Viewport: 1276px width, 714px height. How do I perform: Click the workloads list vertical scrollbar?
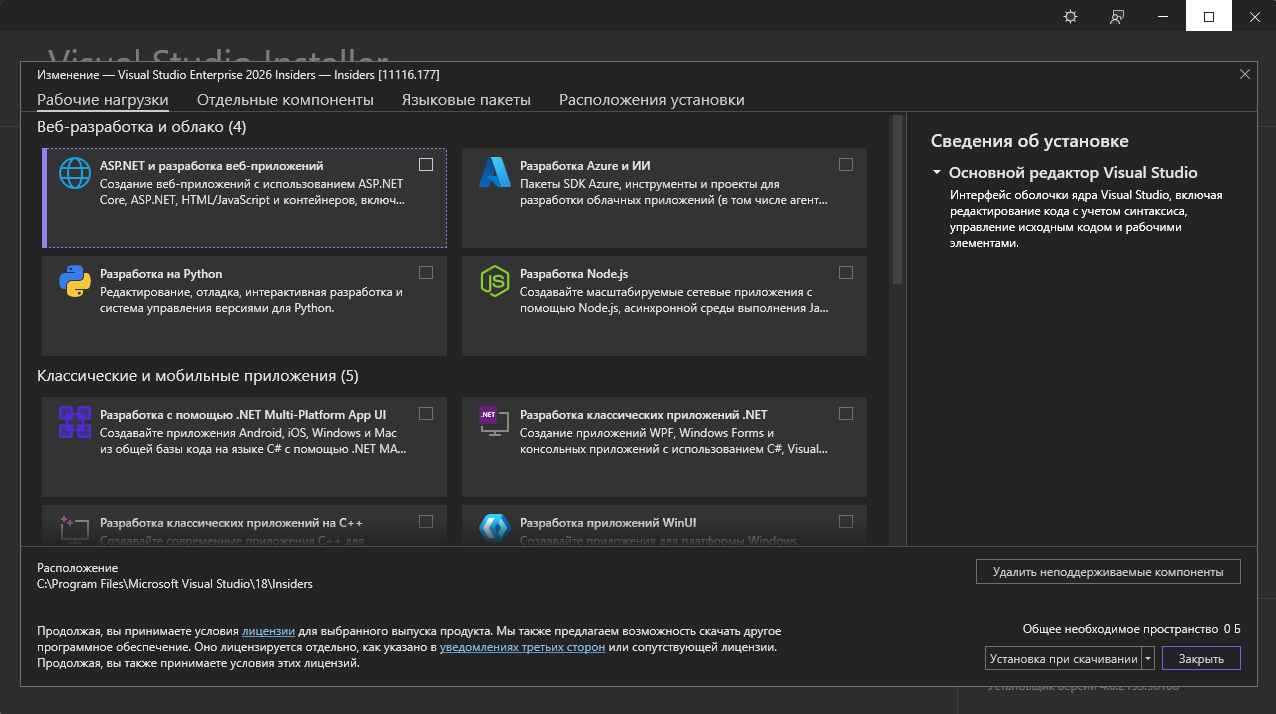(x=897, y=200)
